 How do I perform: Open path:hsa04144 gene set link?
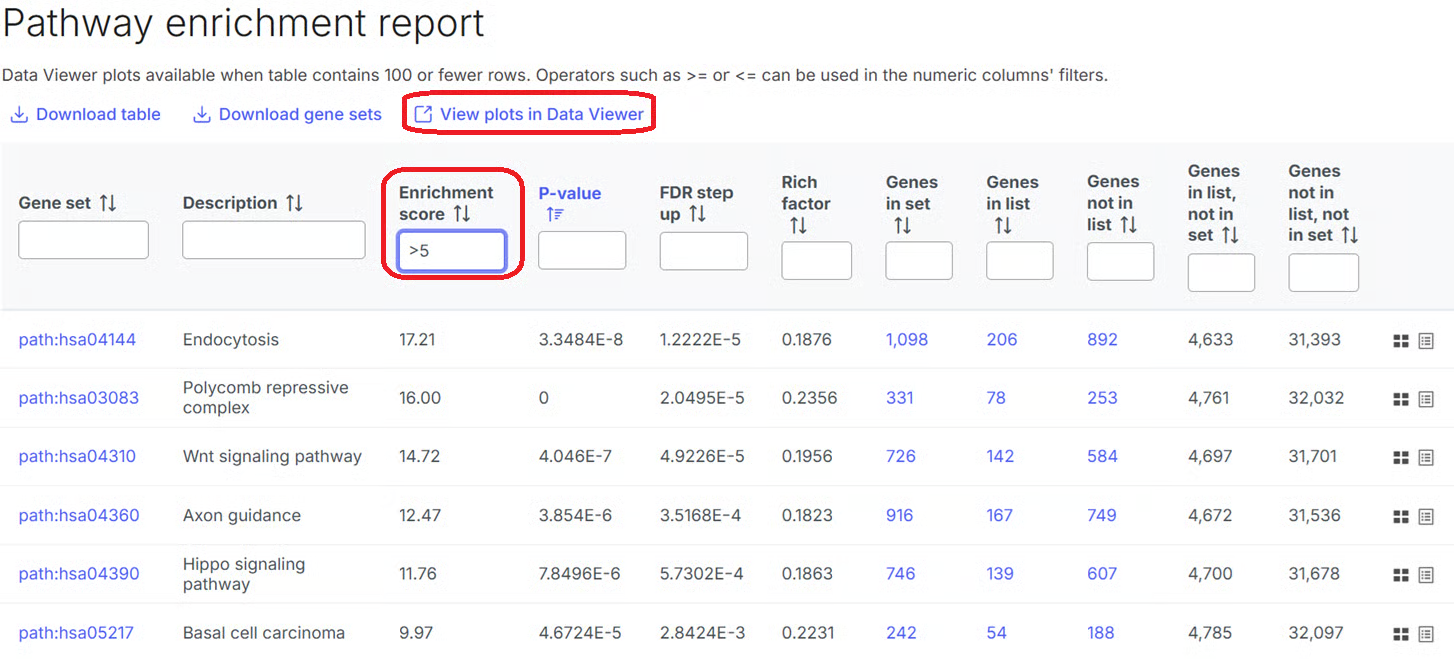77,340
